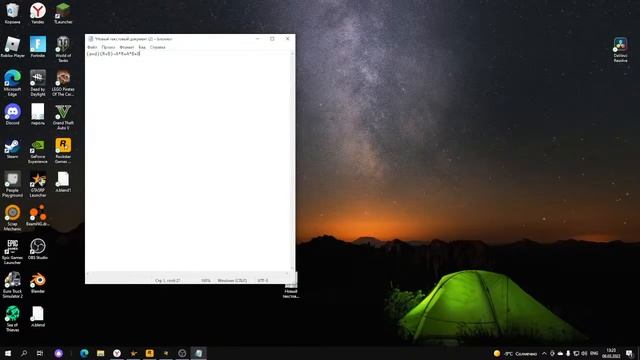
Task: Launch the Fortnite desktop shortcut
Action: [38, 47]
